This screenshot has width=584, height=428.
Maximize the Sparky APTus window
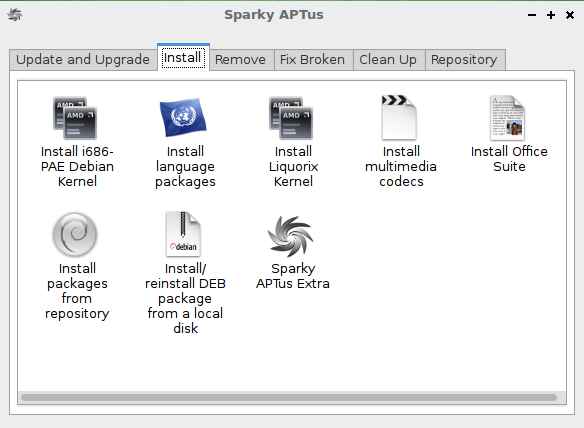click(x=551, y=15)
